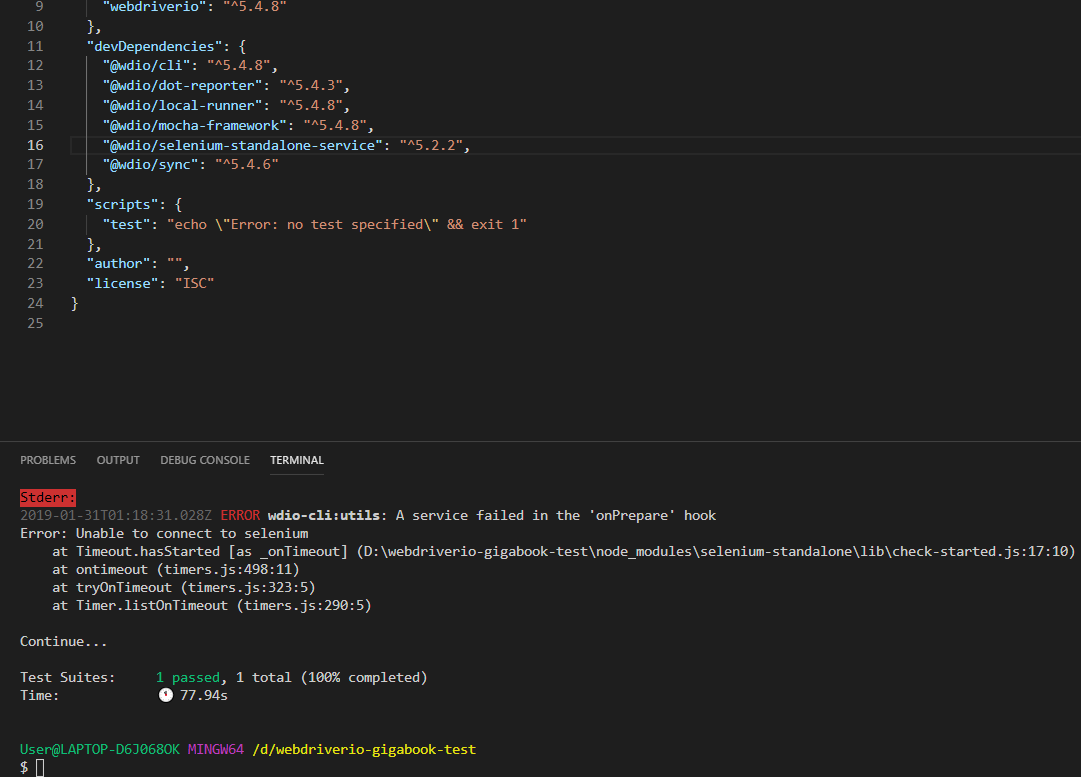The width and height of the screenshot is (1081, 777).
Task: Open the DEBUG CONSOLE tab
Action: coord(205,460)
